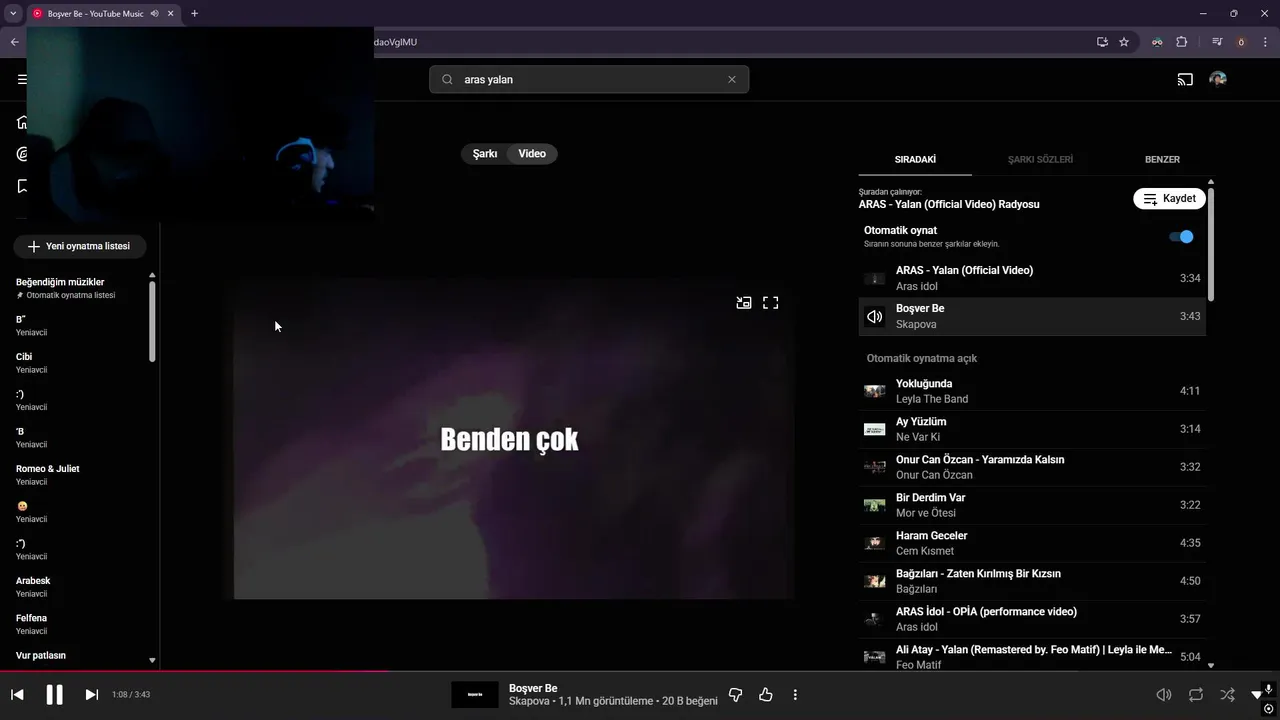Screen dimensions: 1280x720
Task: Click the Yokluğunda song thumbnail
Action: coord(875,391)
